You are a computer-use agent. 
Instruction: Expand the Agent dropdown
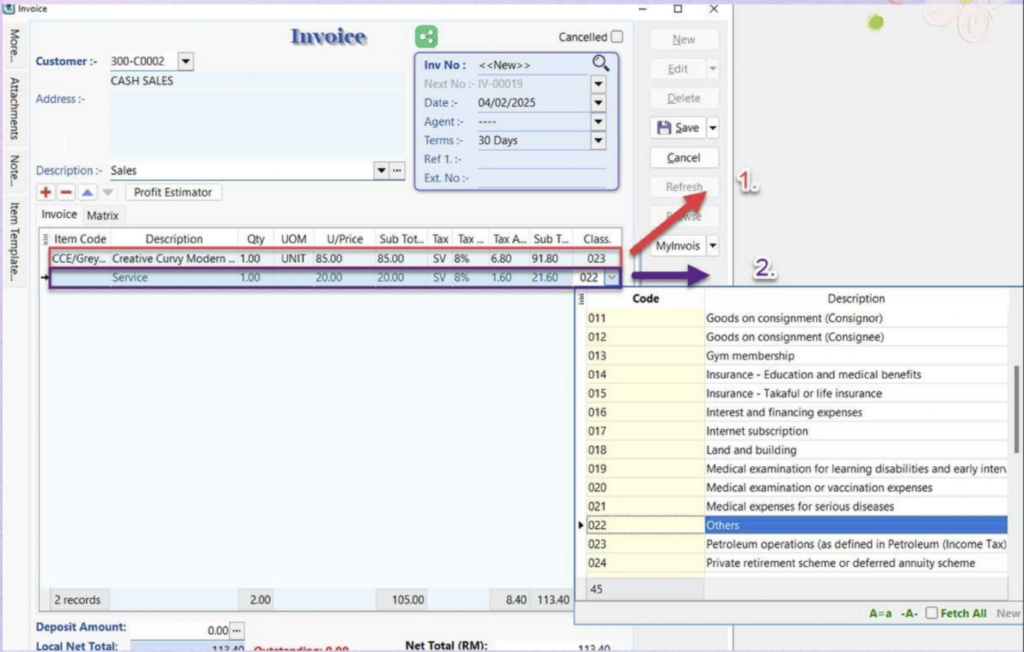coord(598,122)
